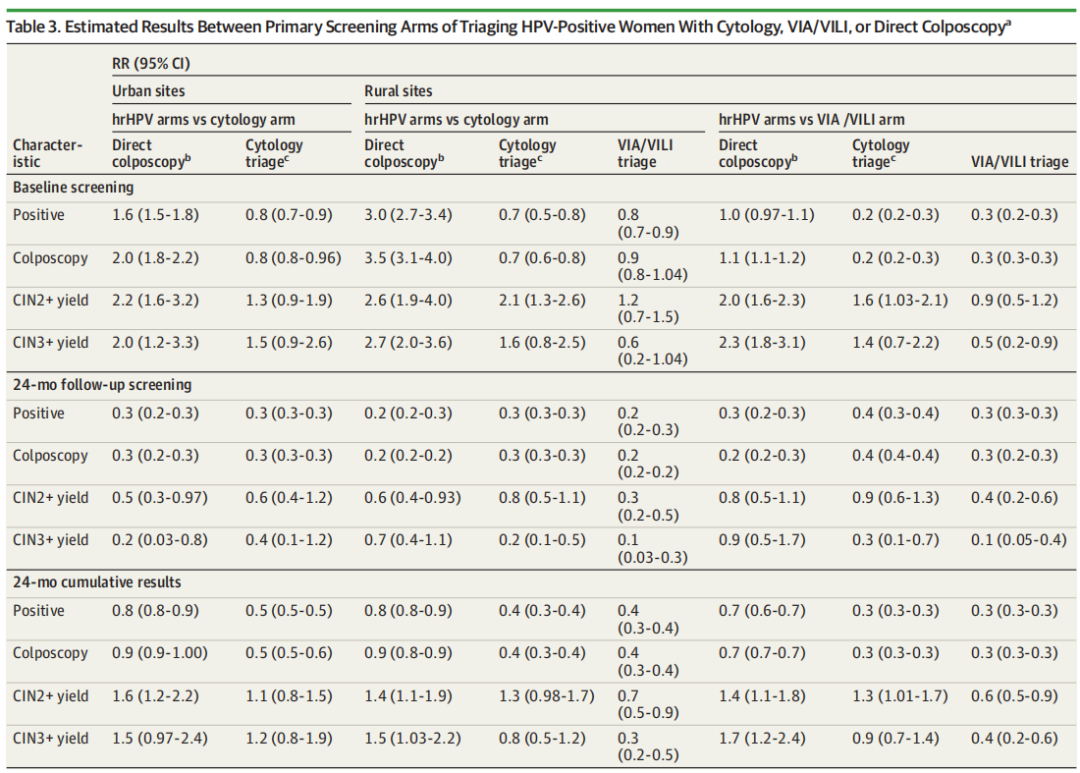Click the hrHPV arms vs VIA /VILI arm header
The image size is (1080, 773).
pos(811,119)
